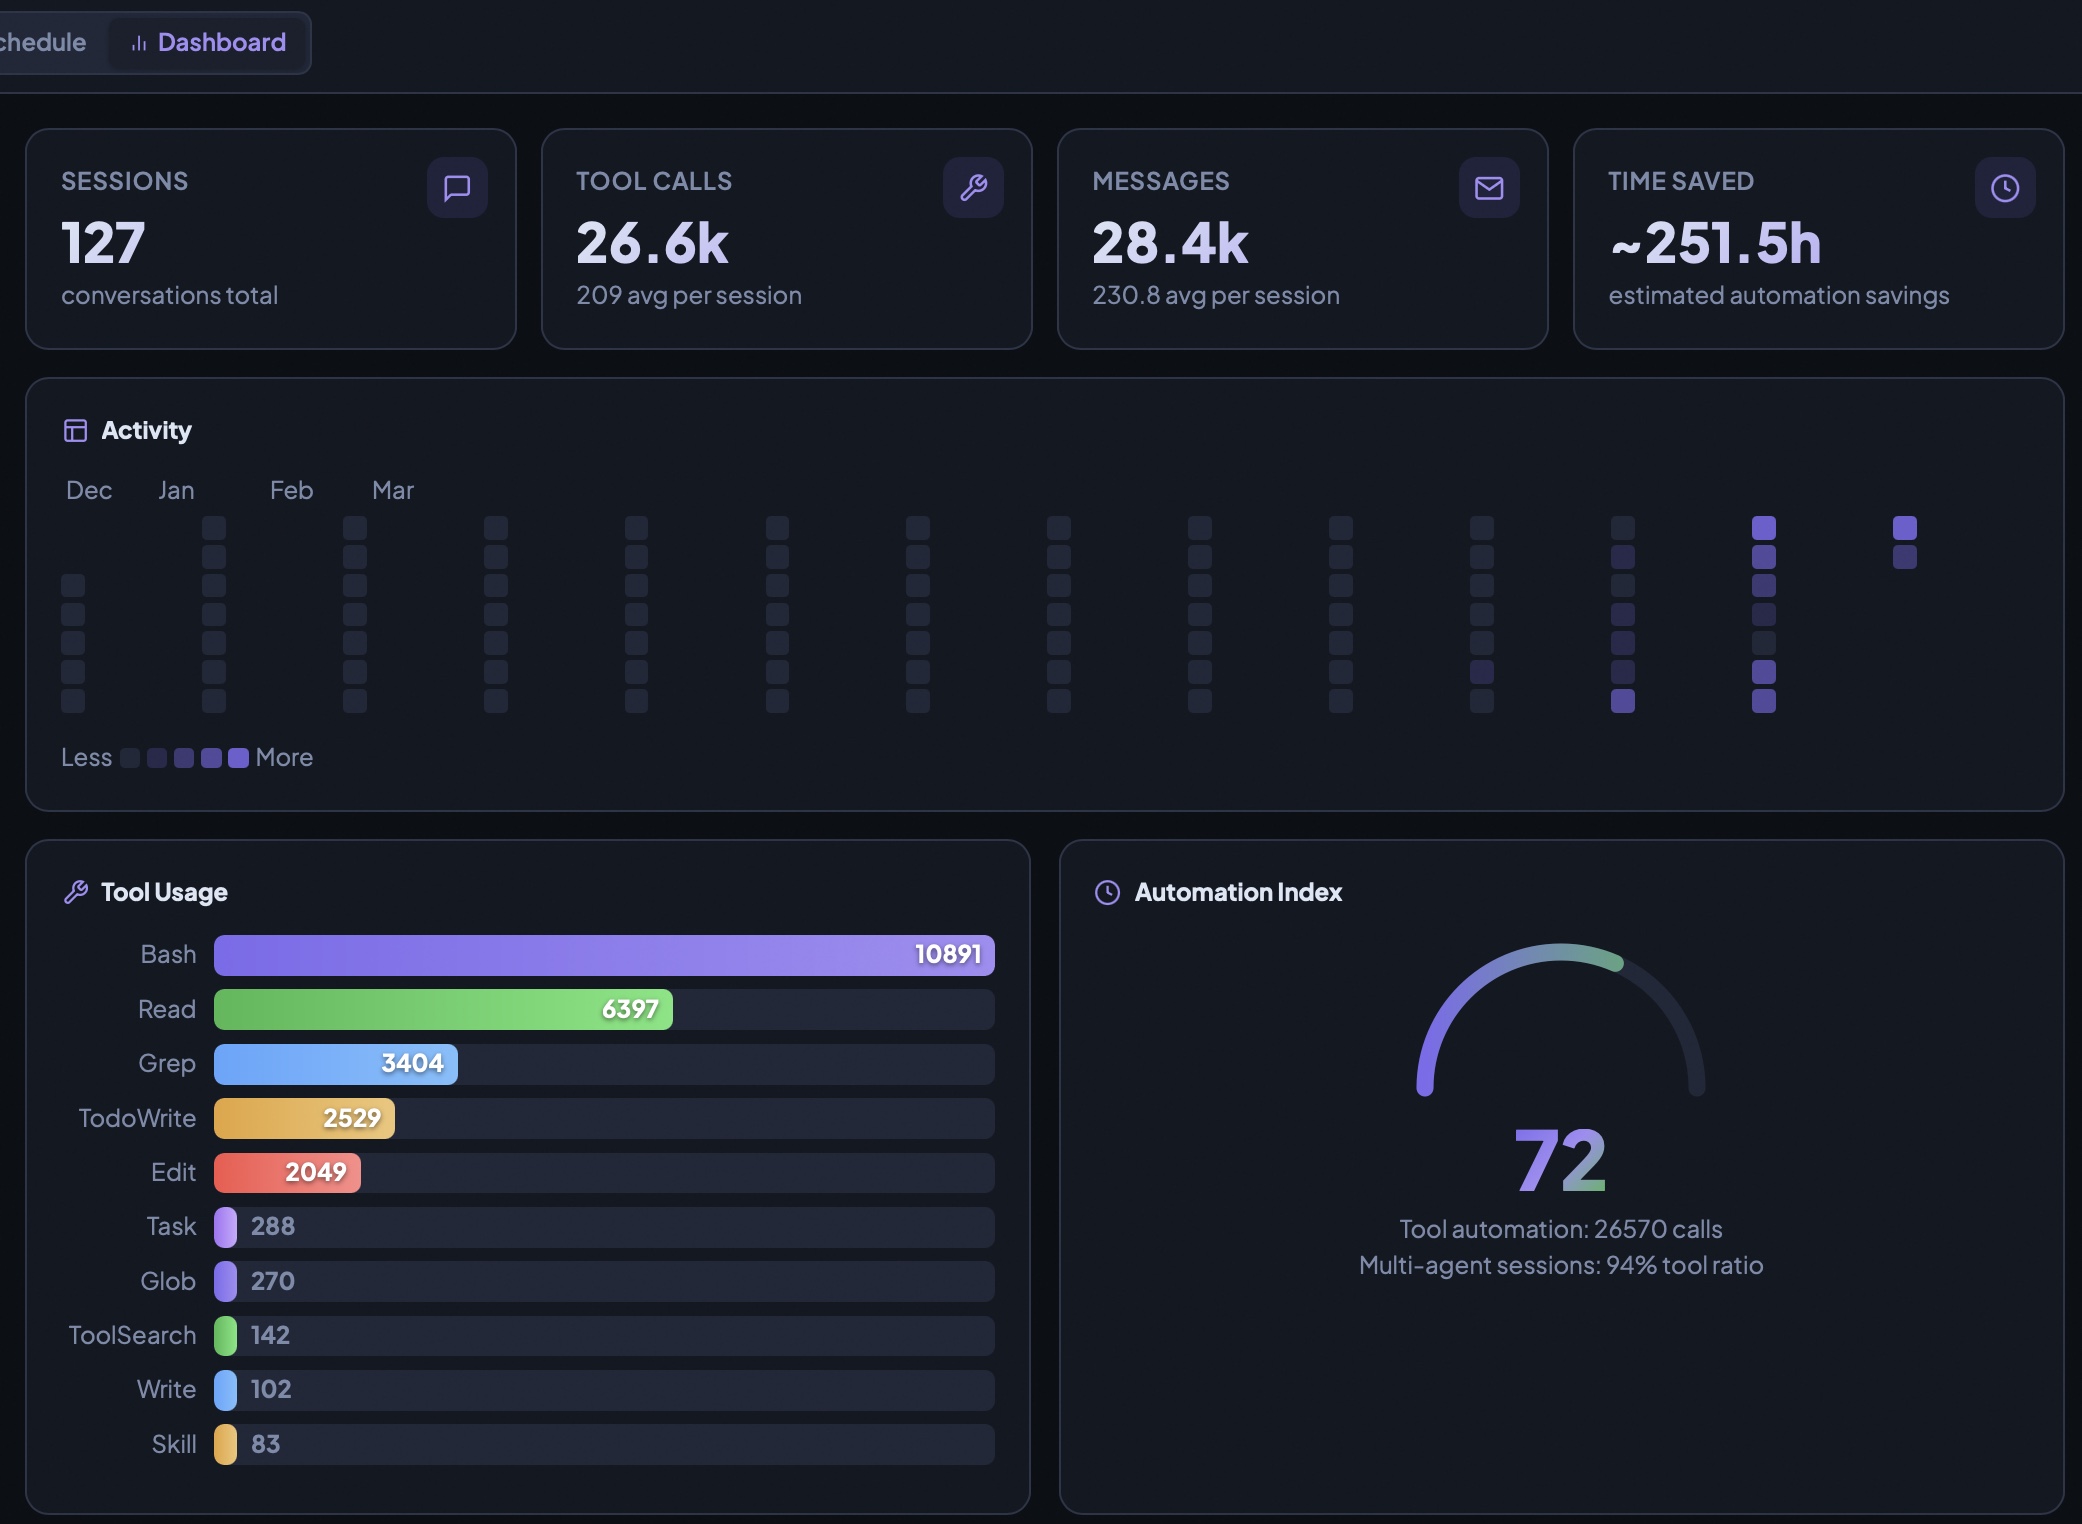The width and height of the screenshot is (2082, 1524).
Task: Click the automation index score 72
Action: (x=1560, y=1160)
